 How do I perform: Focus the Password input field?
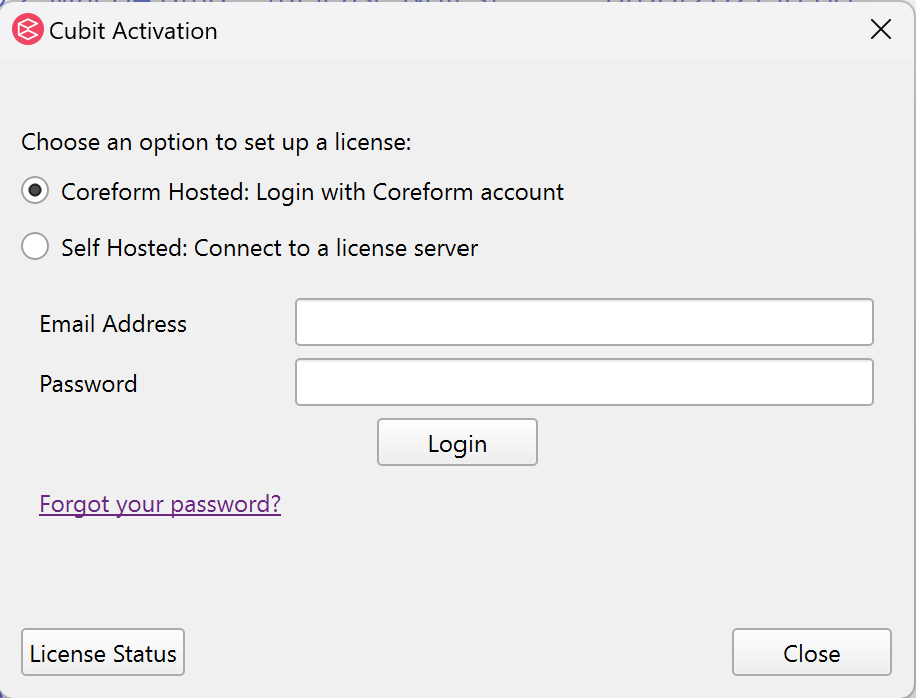tap(584, 383)
